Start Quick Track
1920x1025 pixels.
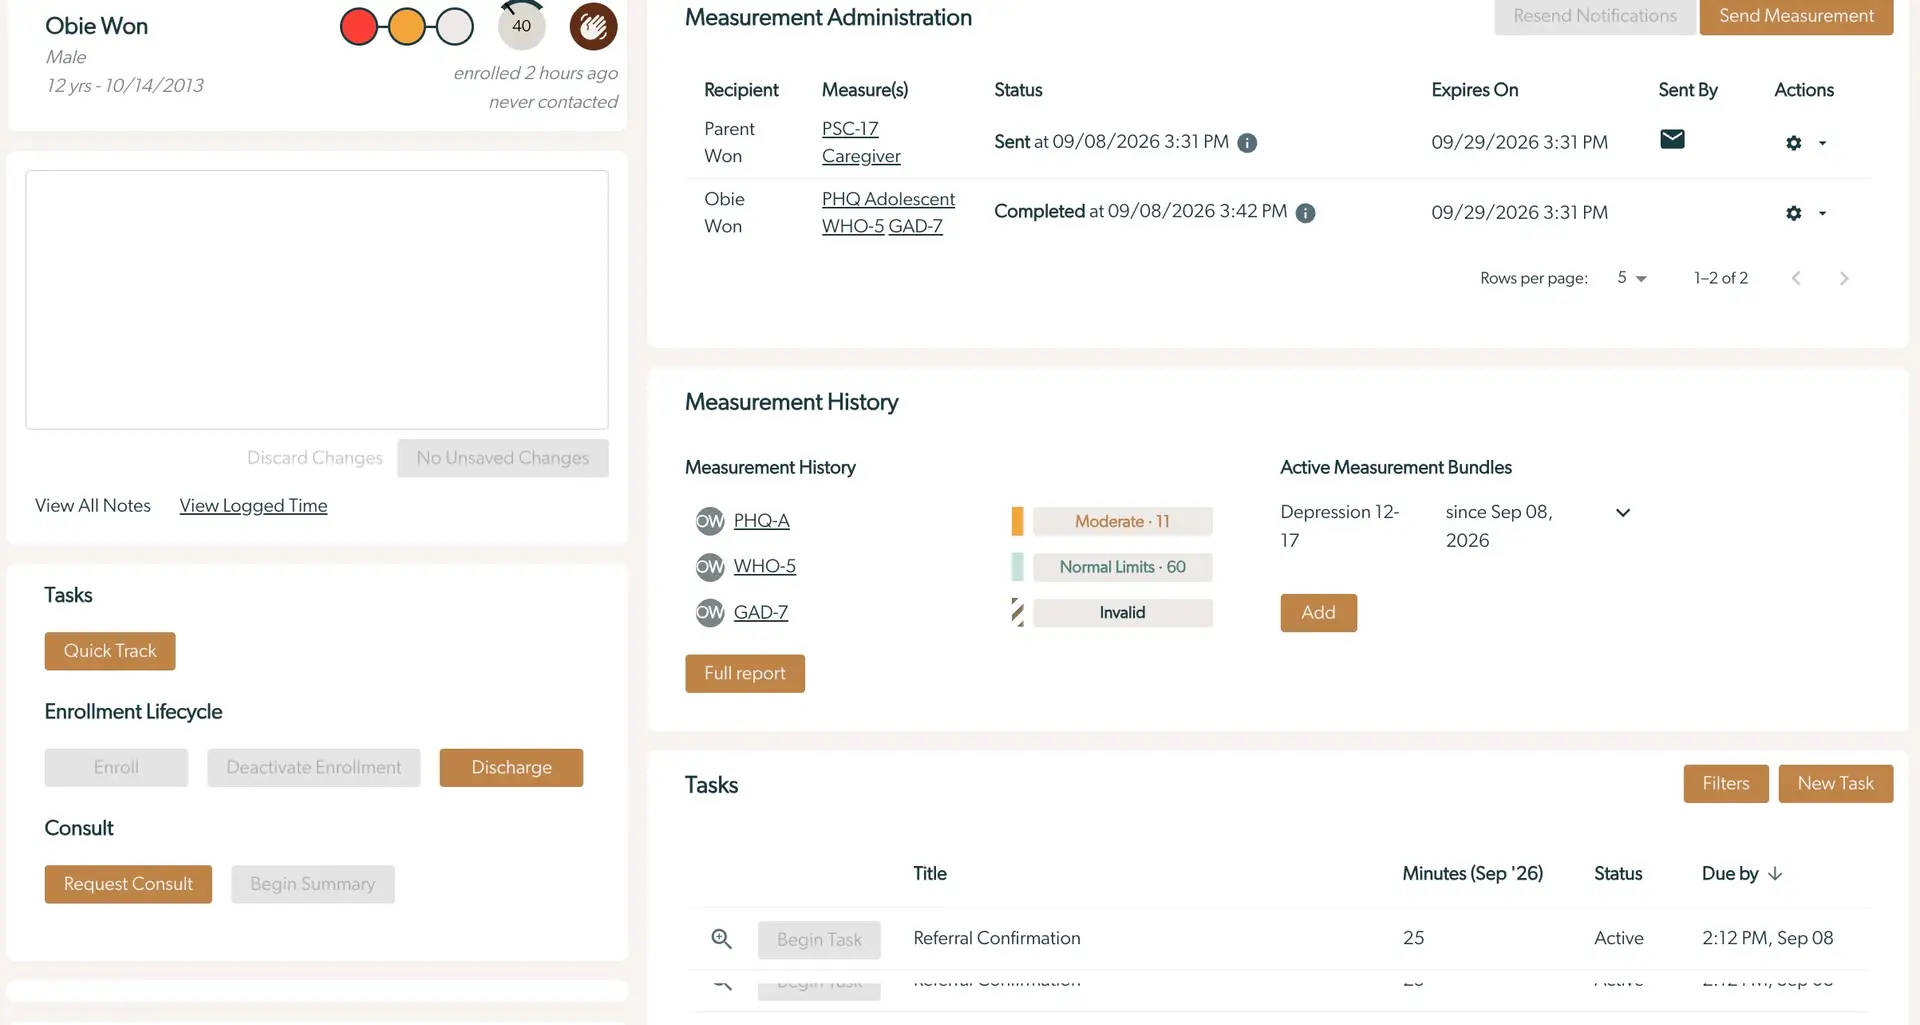click(110, 651)
